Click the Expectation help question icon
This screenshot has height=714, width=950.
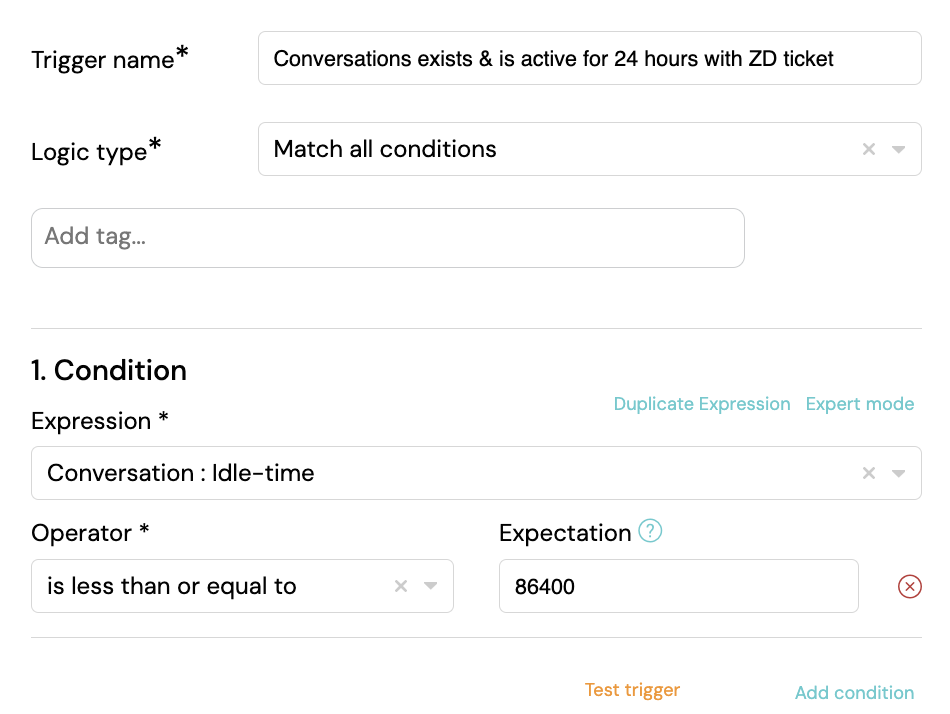[x=650, y=531]
